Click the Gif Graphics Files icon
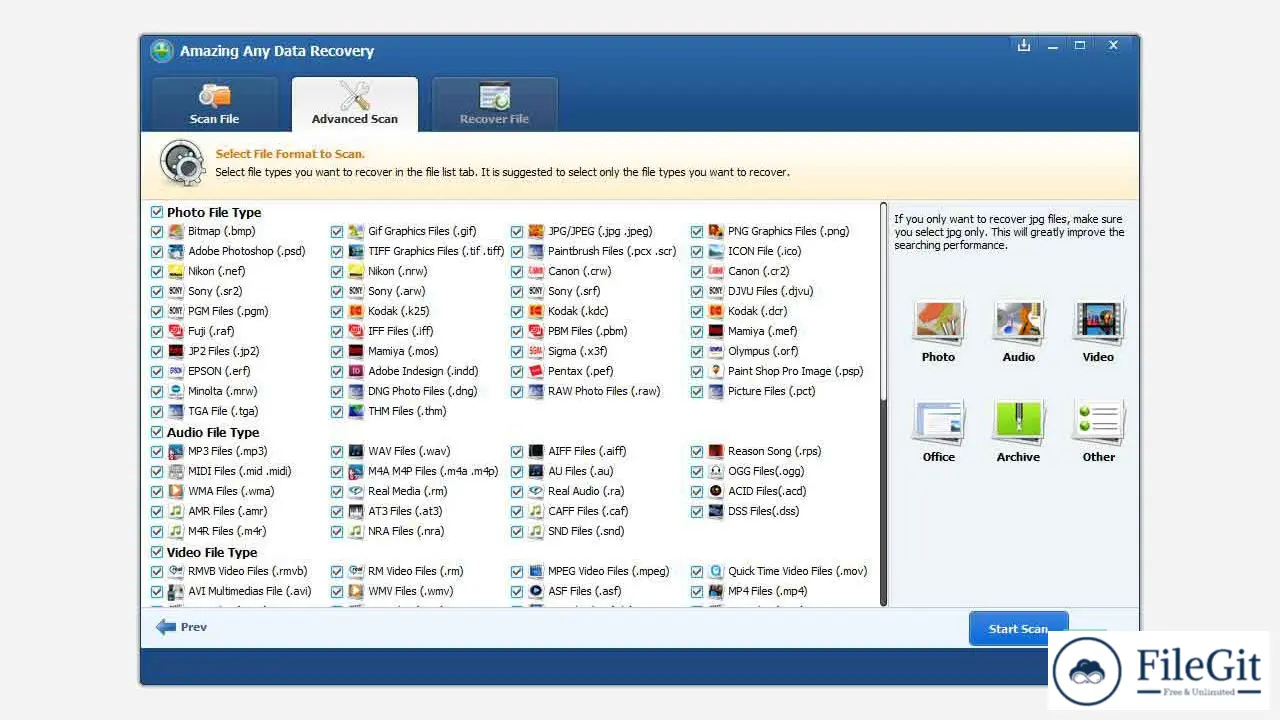Screen dimensions: 1280x720 (356, 231)
